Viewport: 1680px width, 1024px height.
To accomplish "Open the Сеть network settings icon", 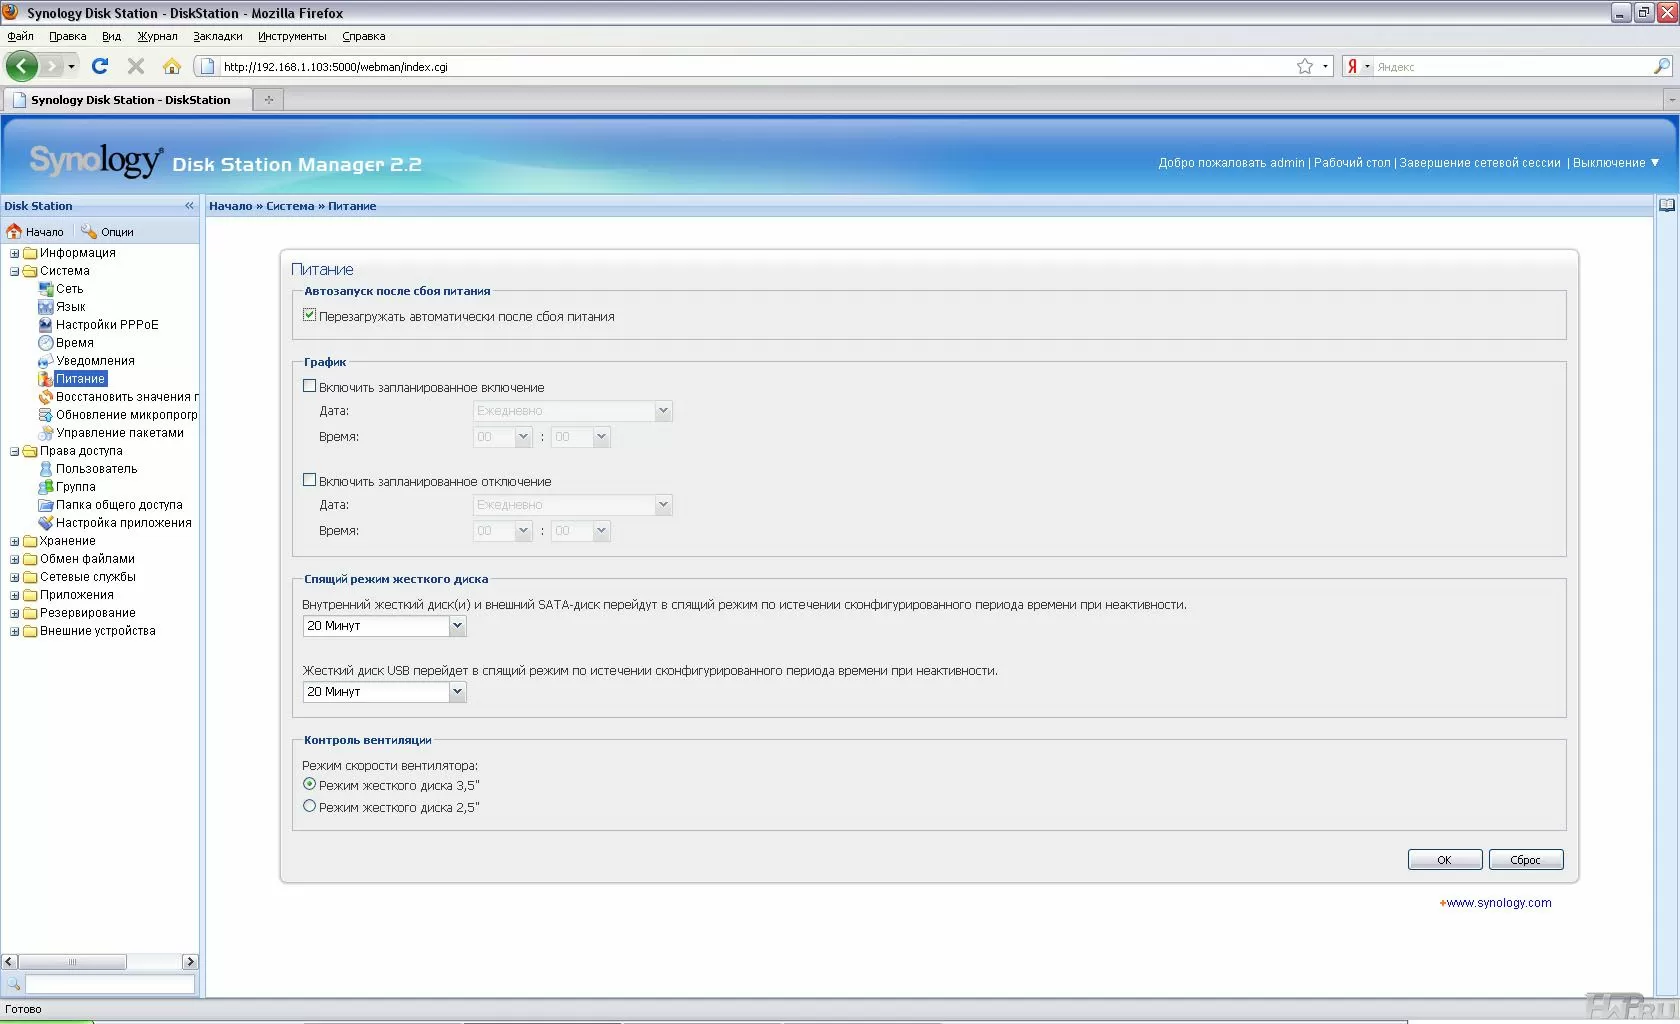I will [45, 289].
